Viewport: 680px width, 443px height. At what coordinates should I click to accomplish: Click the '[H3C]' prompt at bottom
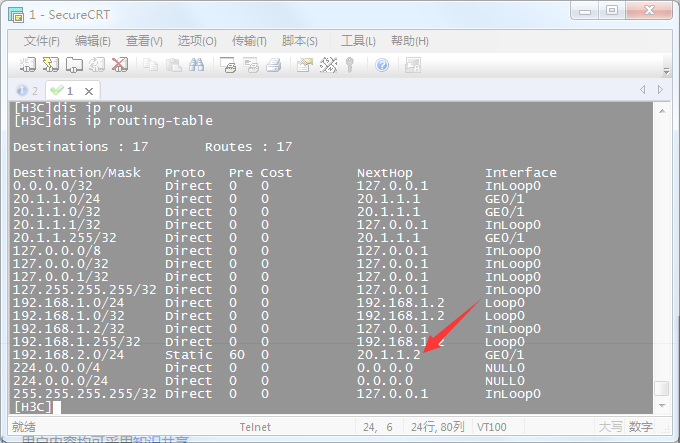[33, 407]
